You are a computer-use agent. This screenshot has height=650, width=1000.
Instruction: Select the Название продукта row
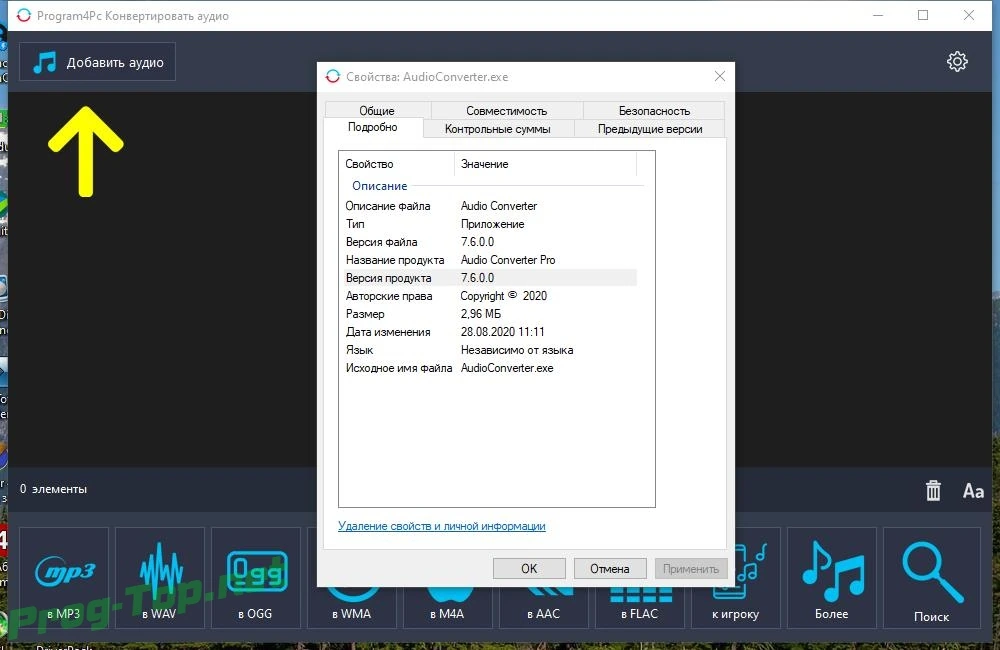(490, 260)
